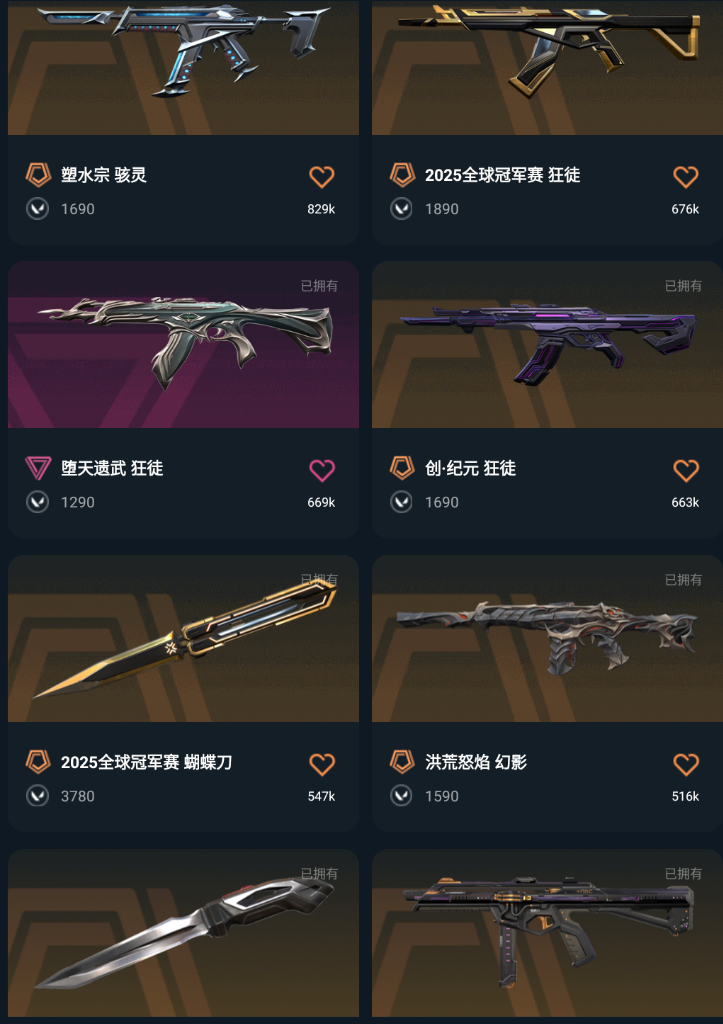The height and width of the screenshot is (1024, 723).
Task: Tap heart icon for 2025全球冠军赛 蝴蝶刀
Action: tap(321, 764)
